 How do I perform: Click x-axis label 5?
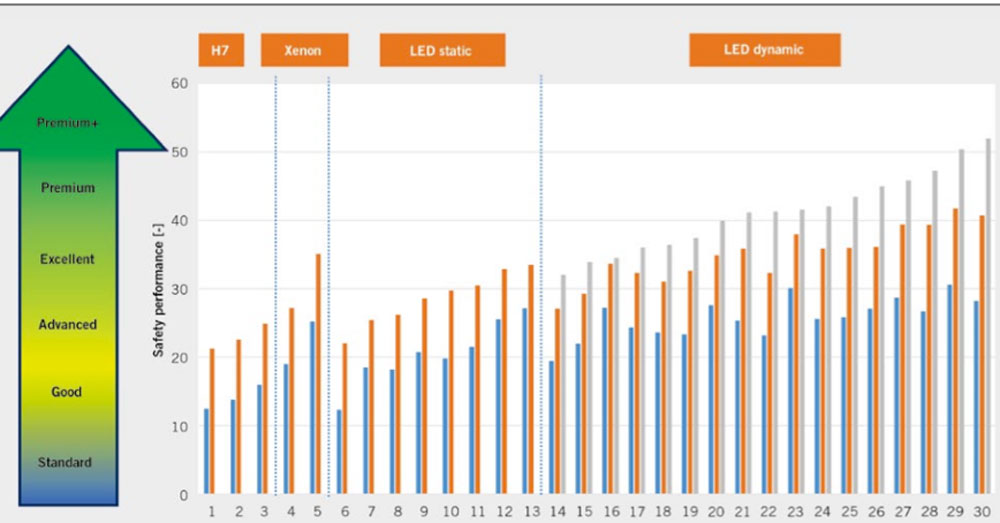(x=318, y=512)
